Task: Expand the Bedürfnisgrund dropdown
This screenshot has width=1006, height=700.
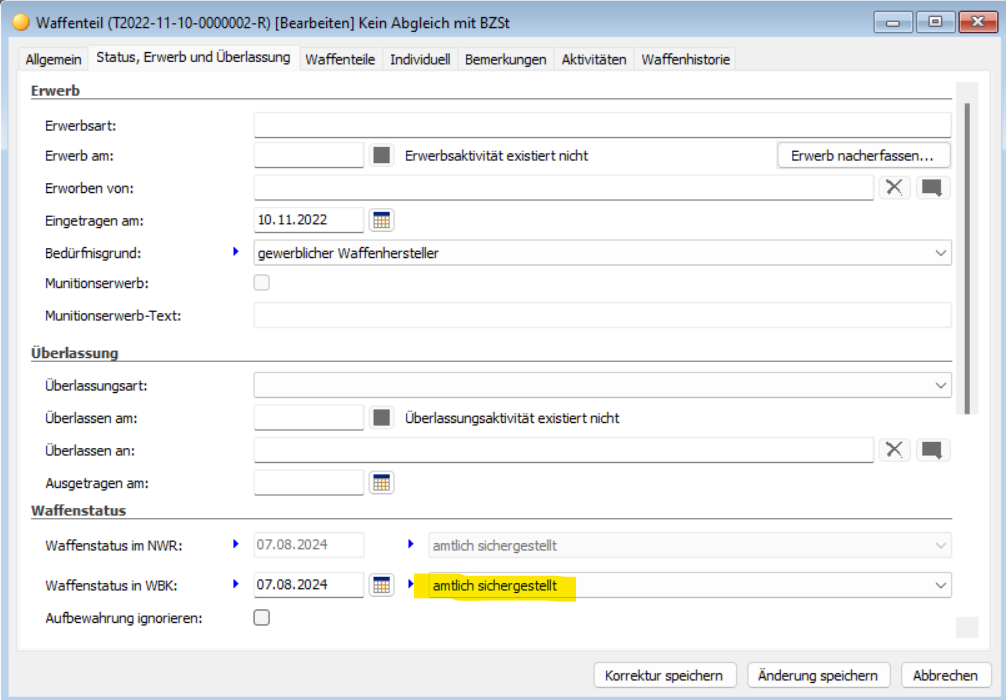Action: (x=940, y=253)
